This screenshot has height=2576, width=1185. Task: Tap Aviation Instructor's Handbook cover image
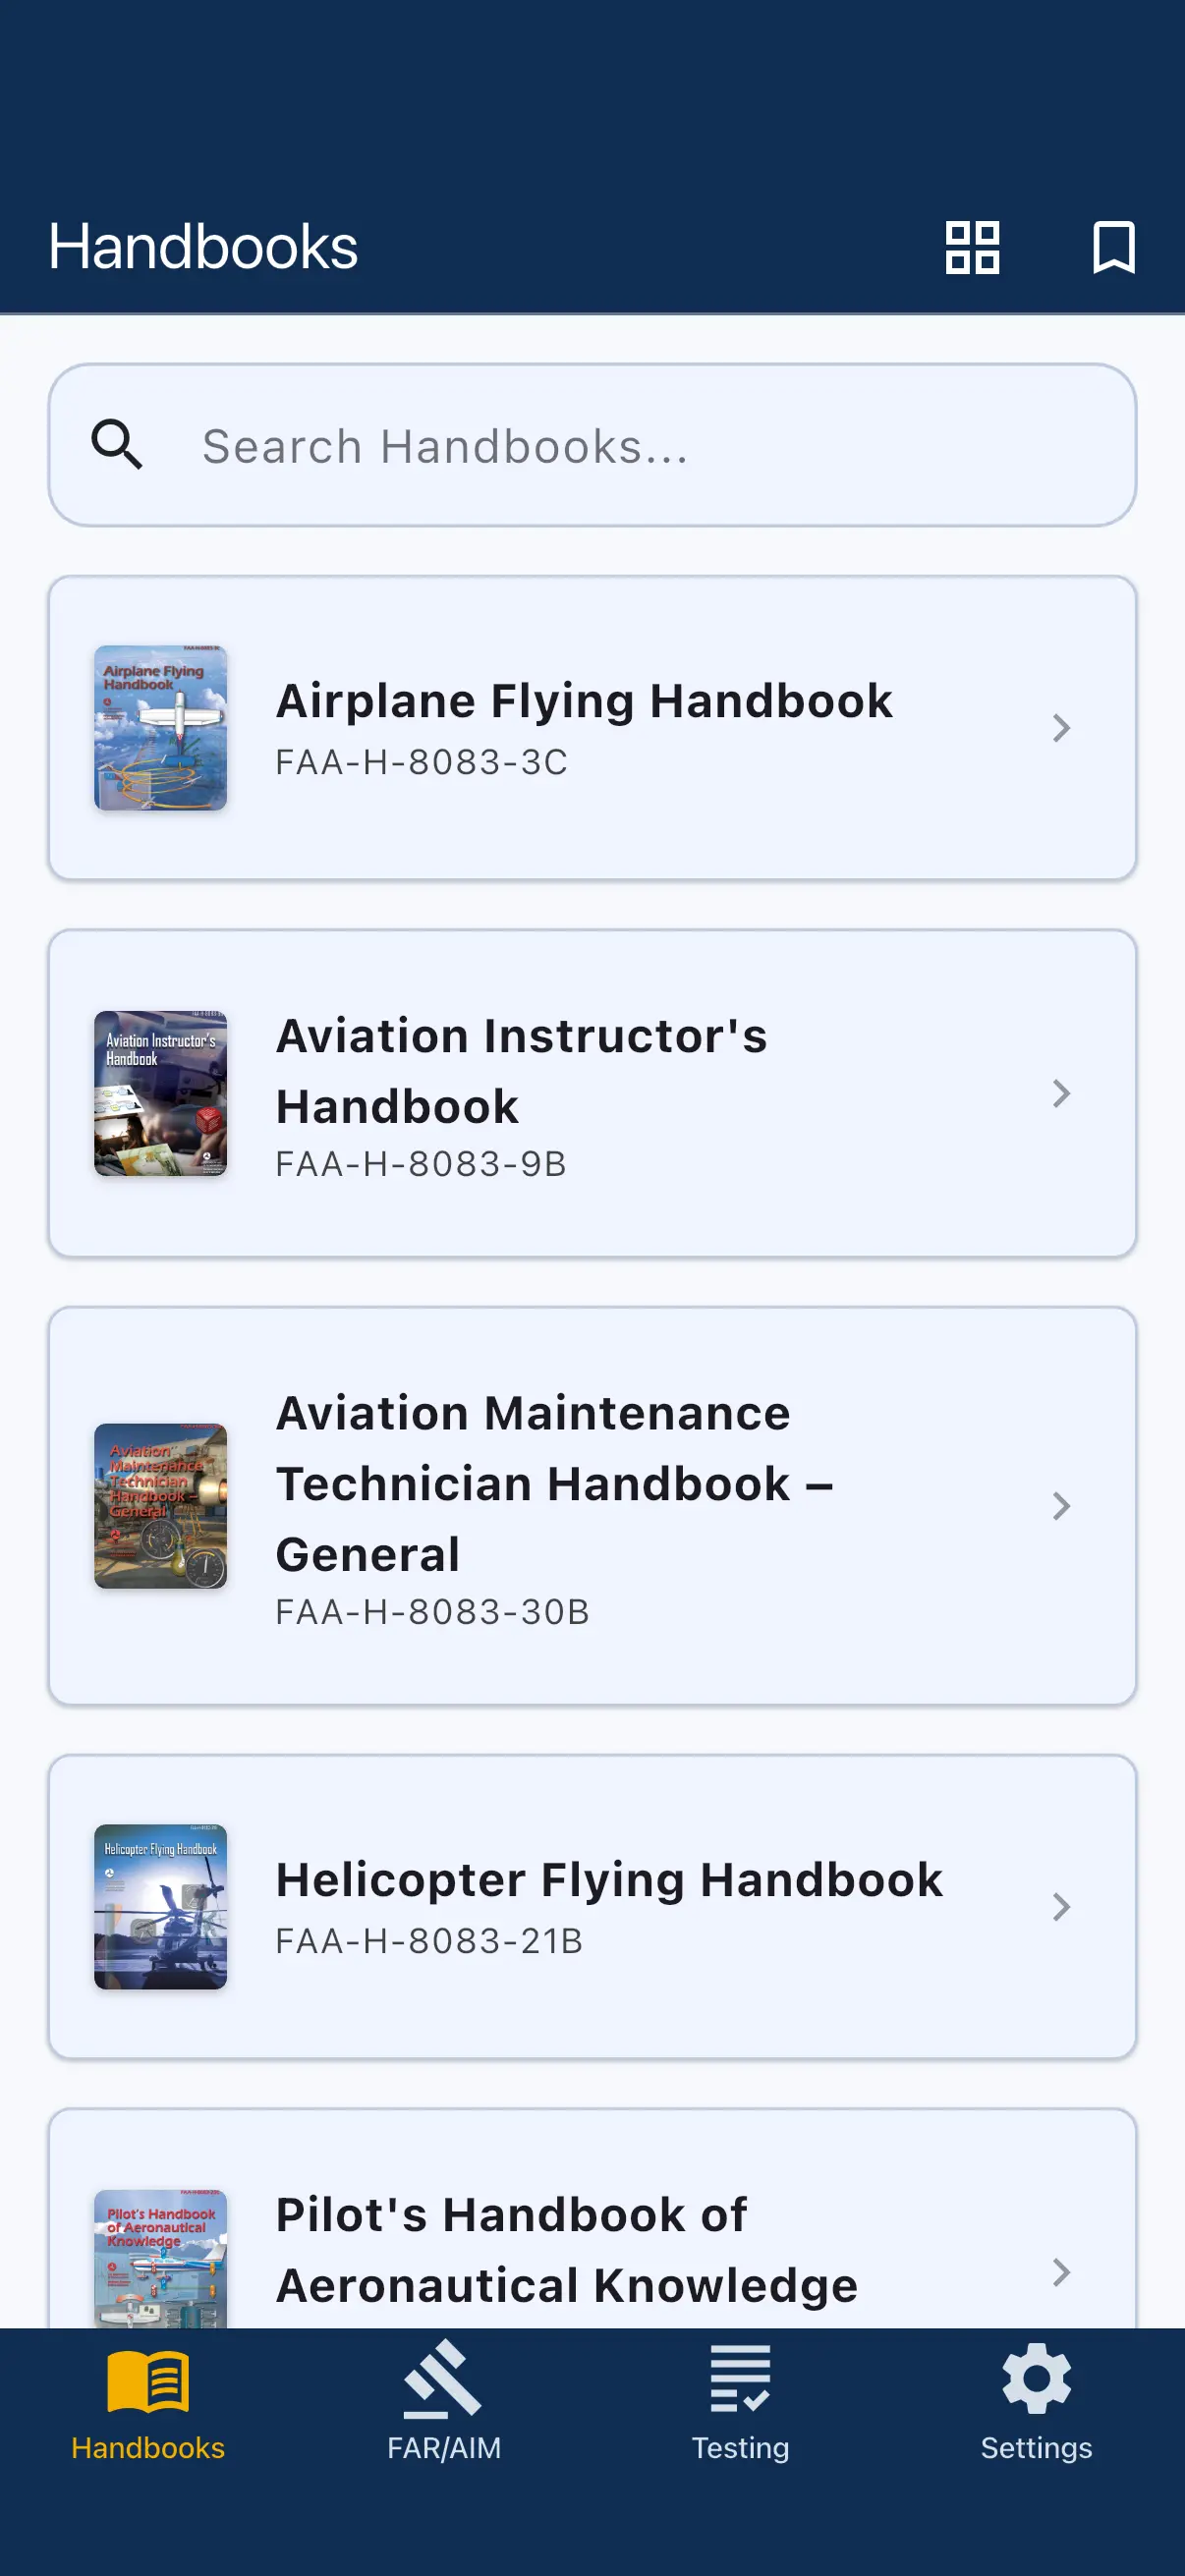160,1093
